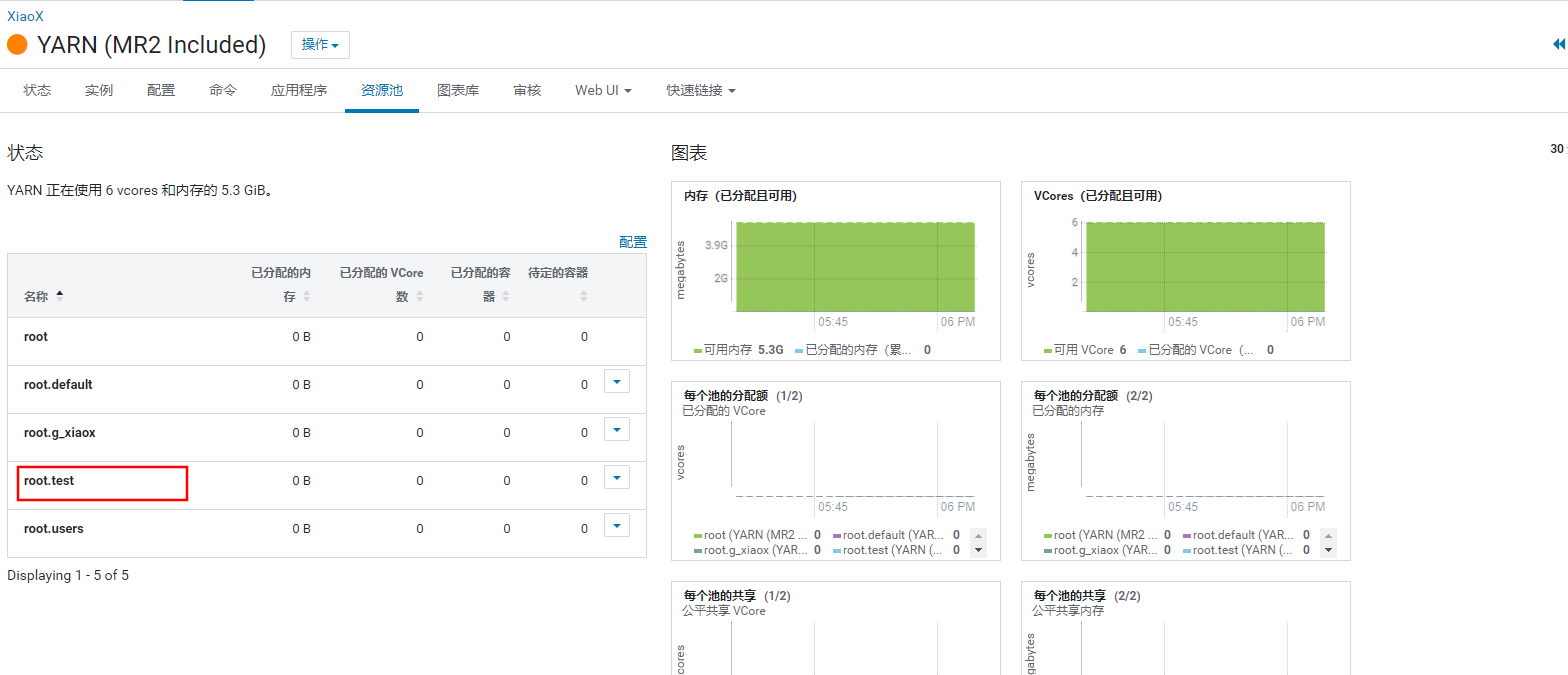This screenshot has width=1568, height=675.
Task: Click the orange YARN status circle icon
Action: pos(17,45)
